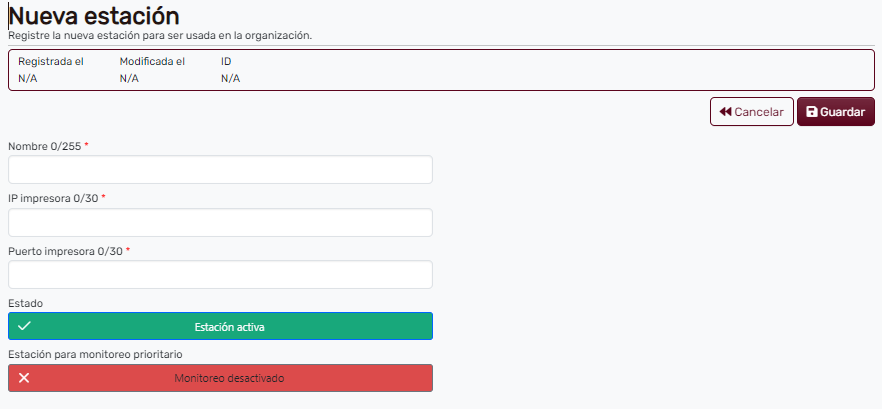Click the floppy disk save icon
The width and height of the screenshot is (882, 409).
coord(812,112)
